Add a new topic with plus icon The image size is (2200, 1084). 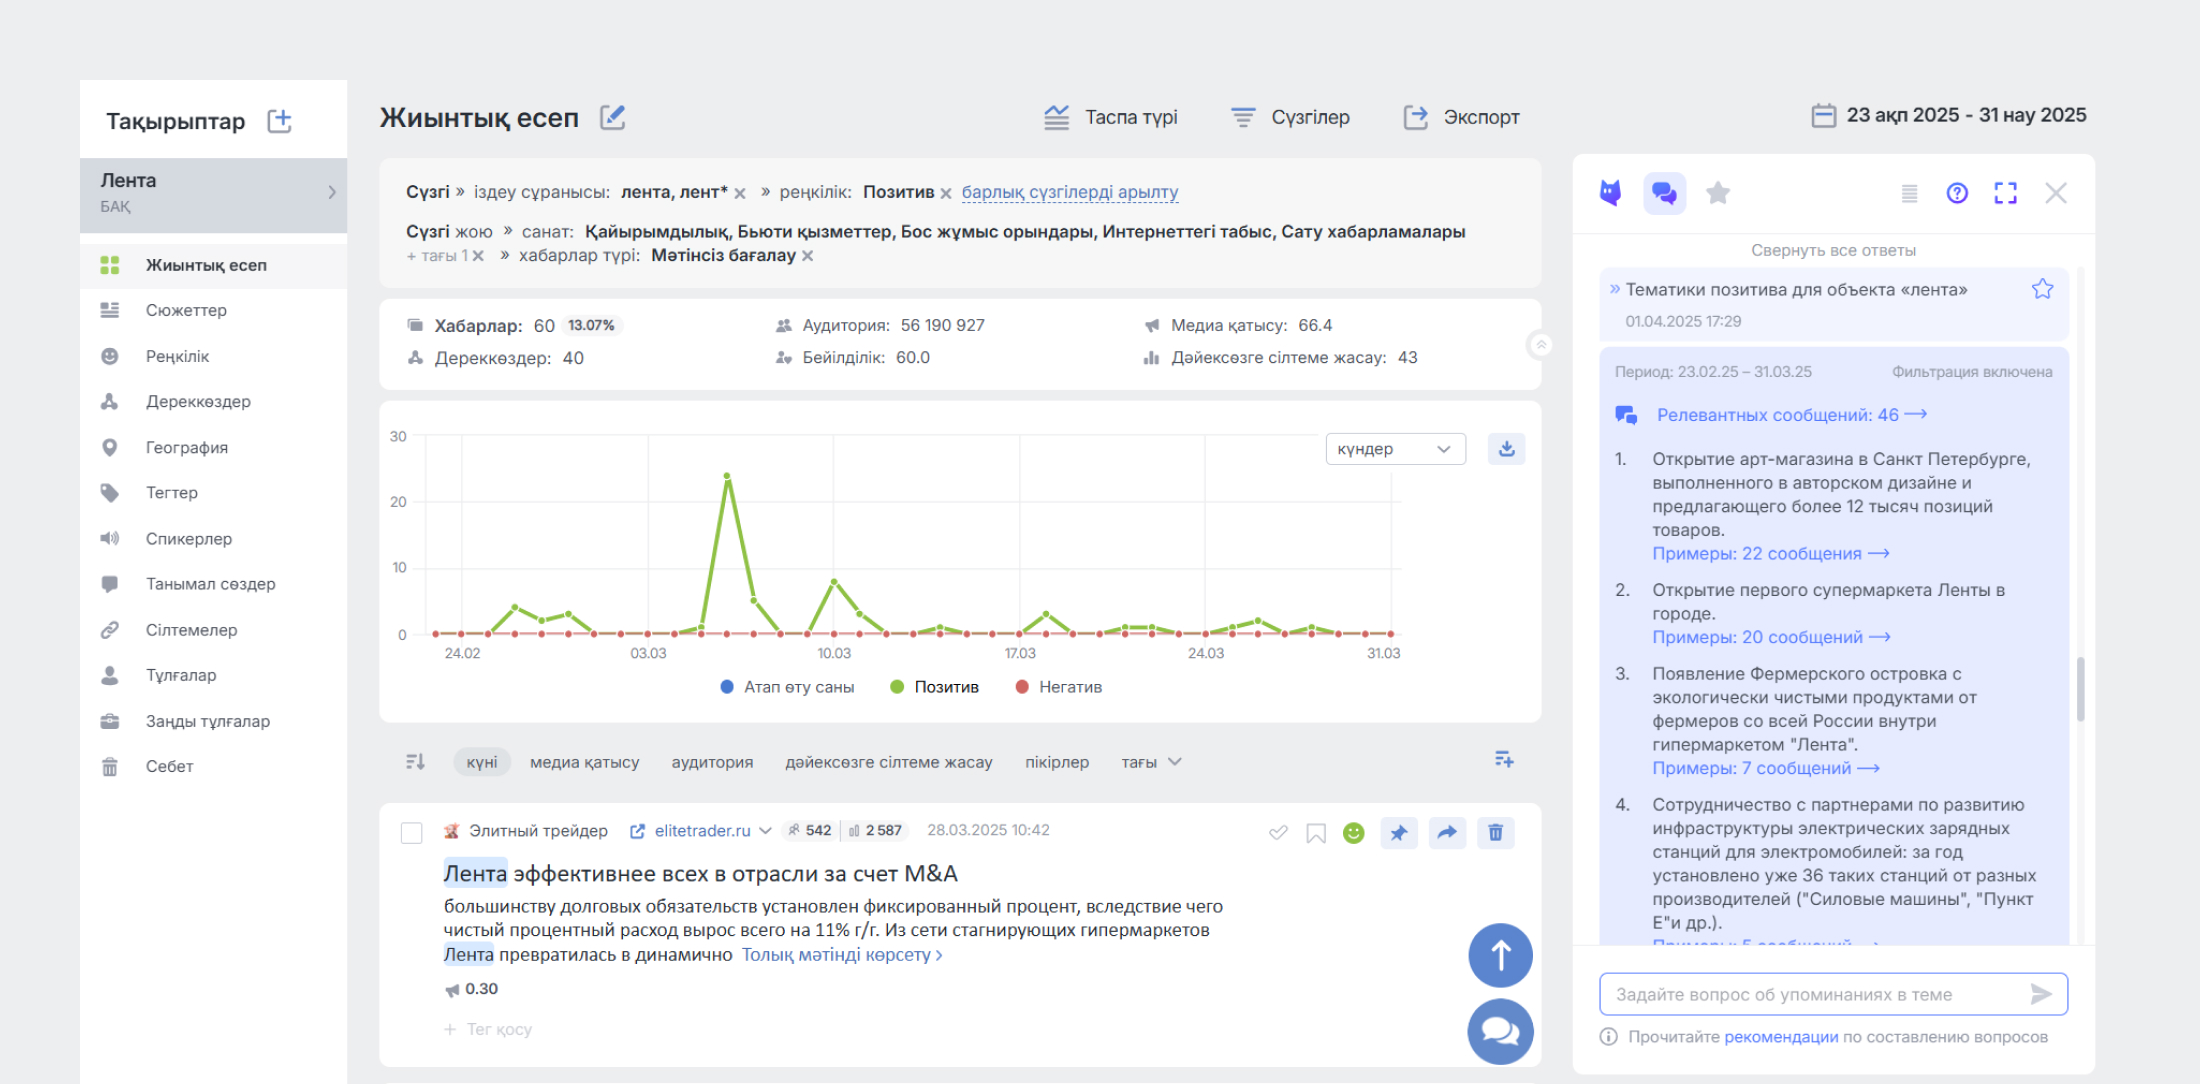pos(280,121)
